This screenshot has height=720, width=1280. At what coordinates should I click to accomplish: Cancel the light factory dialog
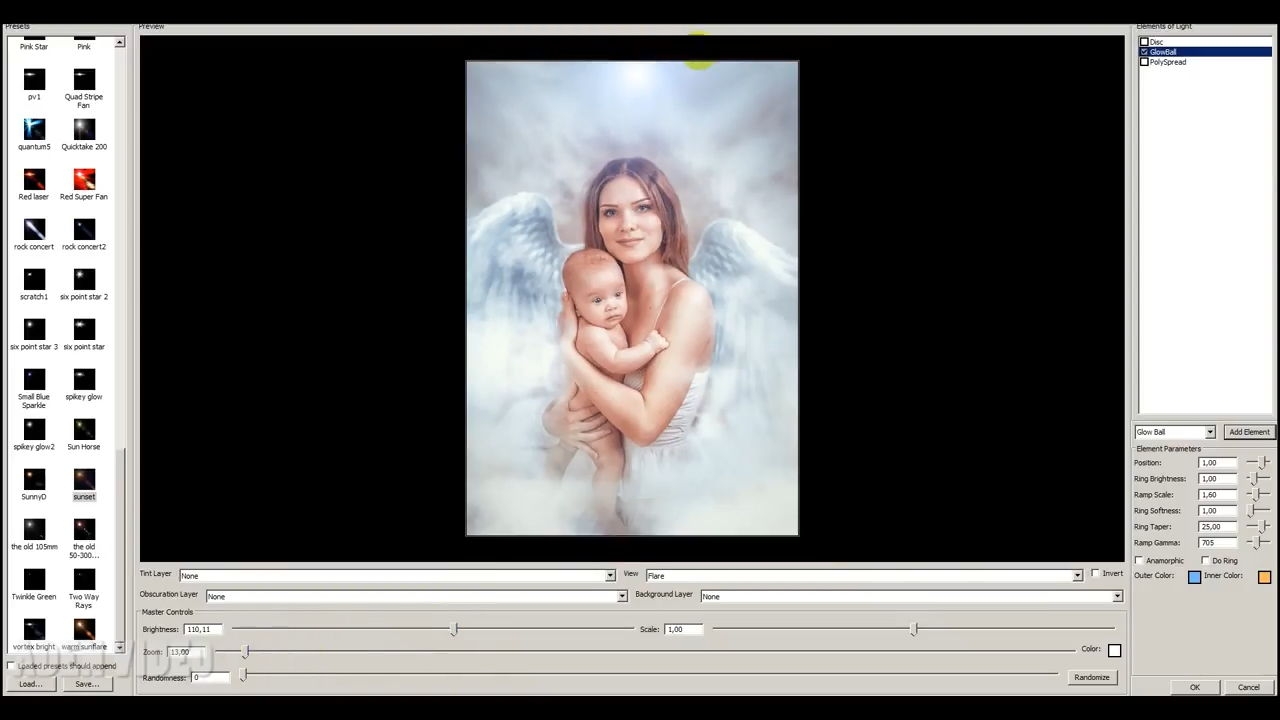(x=1248, y=687)
